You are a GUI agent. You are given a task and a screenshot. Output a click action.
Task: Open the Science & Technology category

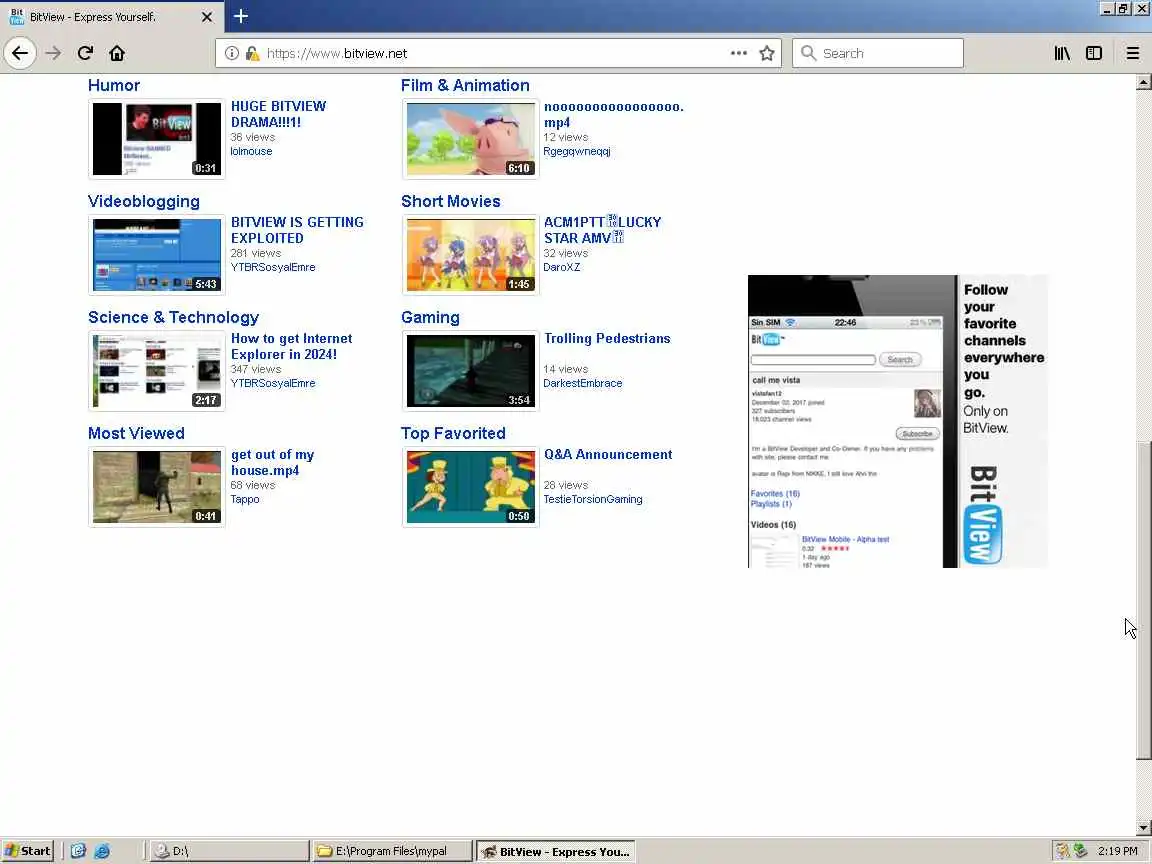[x=173, y=317]
